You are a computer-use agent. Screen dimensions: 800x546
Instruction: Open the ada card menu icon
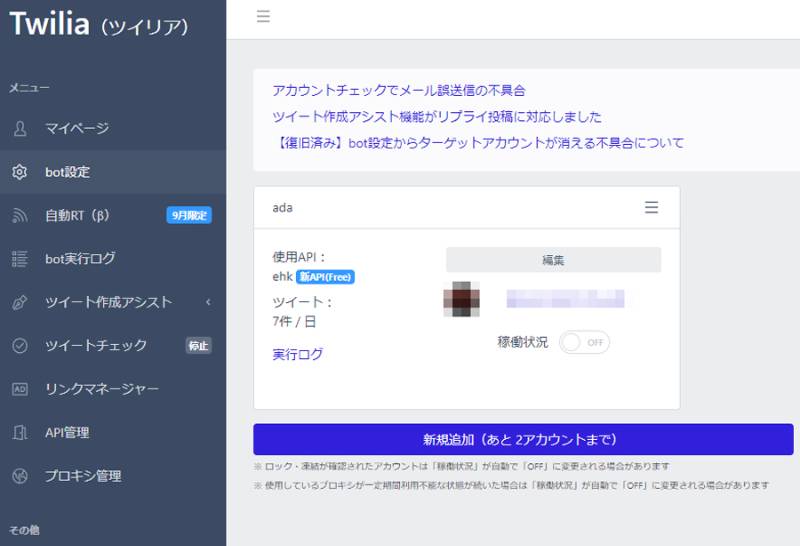click(x=652, y=207)
